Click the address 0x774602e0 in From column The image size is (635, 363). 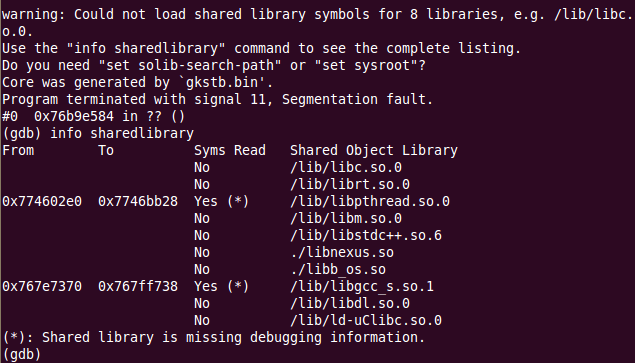[x=42, y=201]
